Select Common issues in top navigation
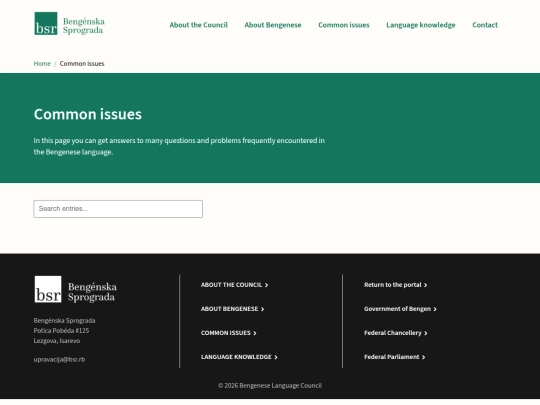Screen dimensions: 540x405 coord(344,25)
